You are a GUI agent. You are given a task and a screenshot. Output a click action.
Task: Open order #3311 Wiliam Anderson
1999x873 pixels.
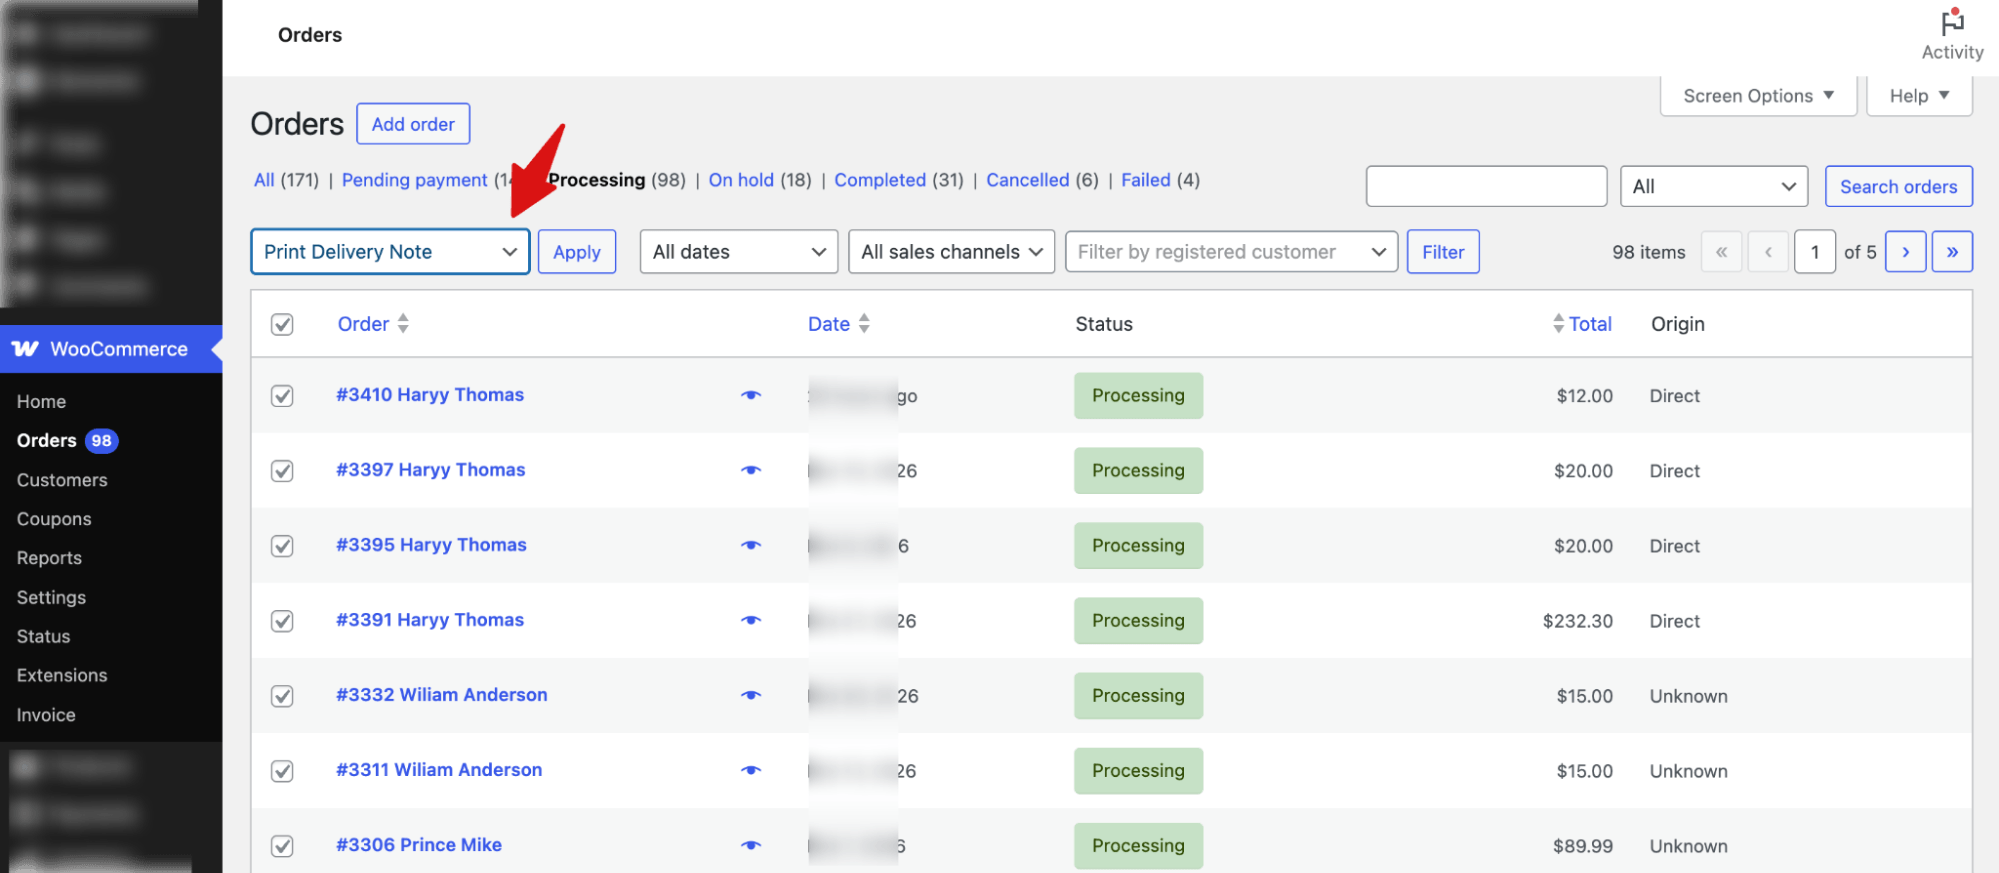pos(439,770)
